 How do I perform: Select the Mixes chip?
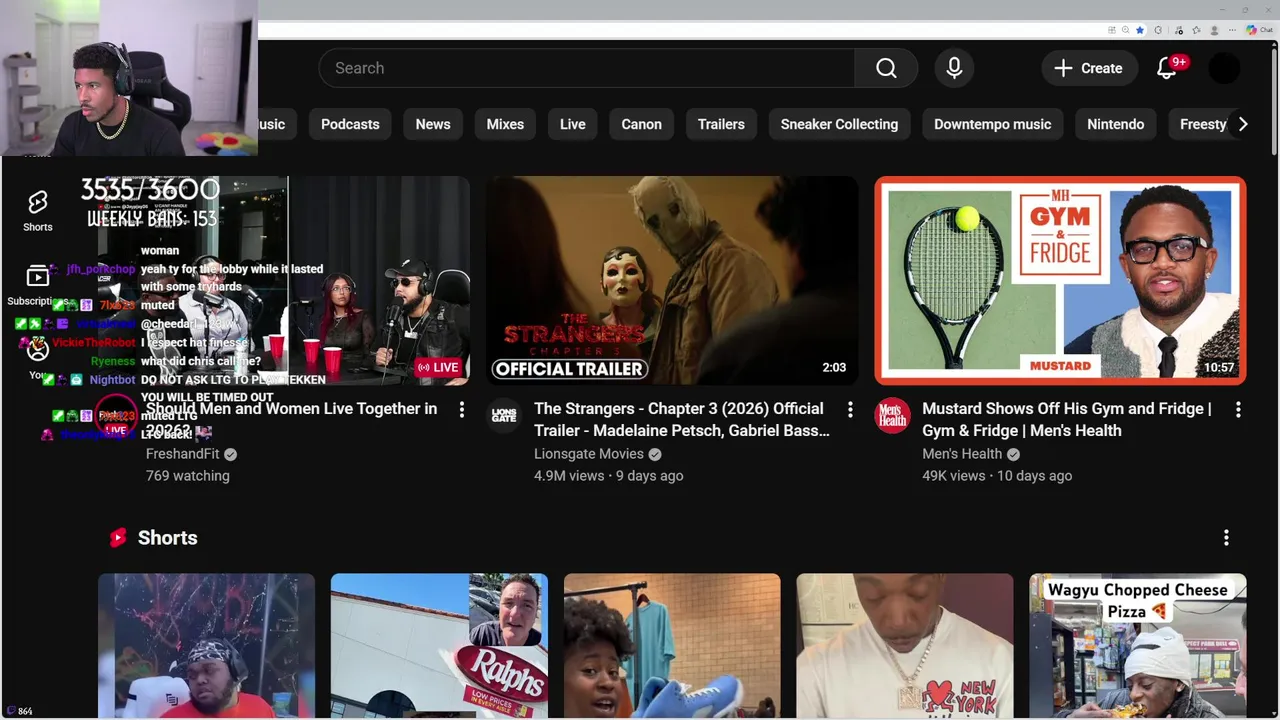coord(505,124)
